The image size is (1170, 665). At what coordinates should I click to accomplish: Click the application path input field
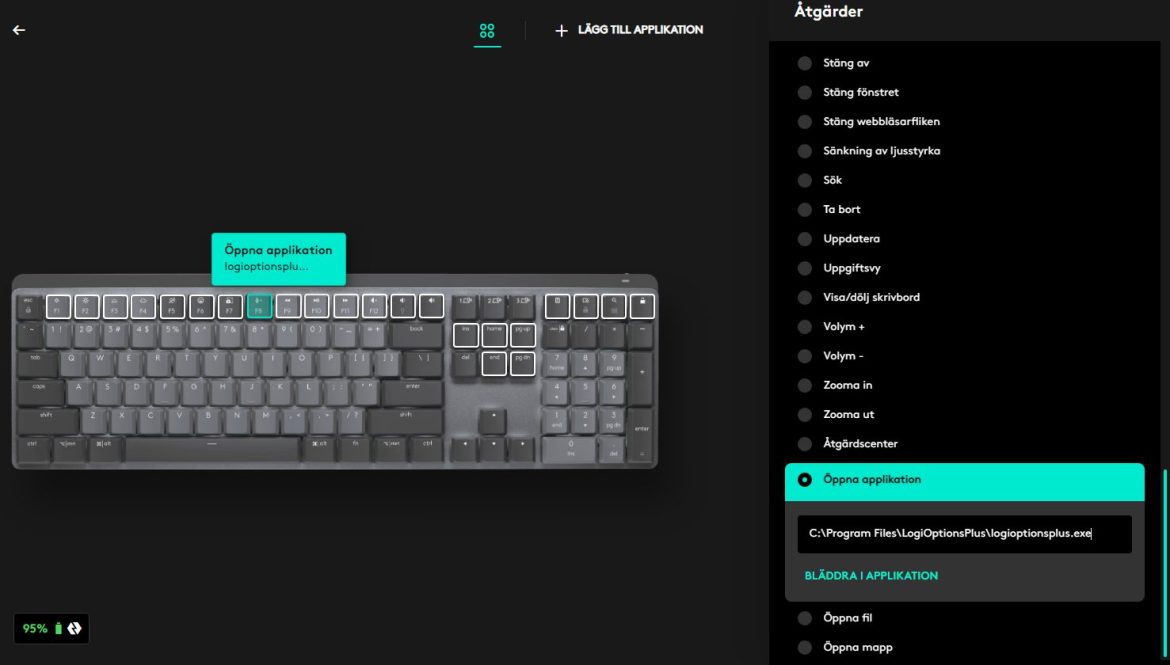point(964,534)
